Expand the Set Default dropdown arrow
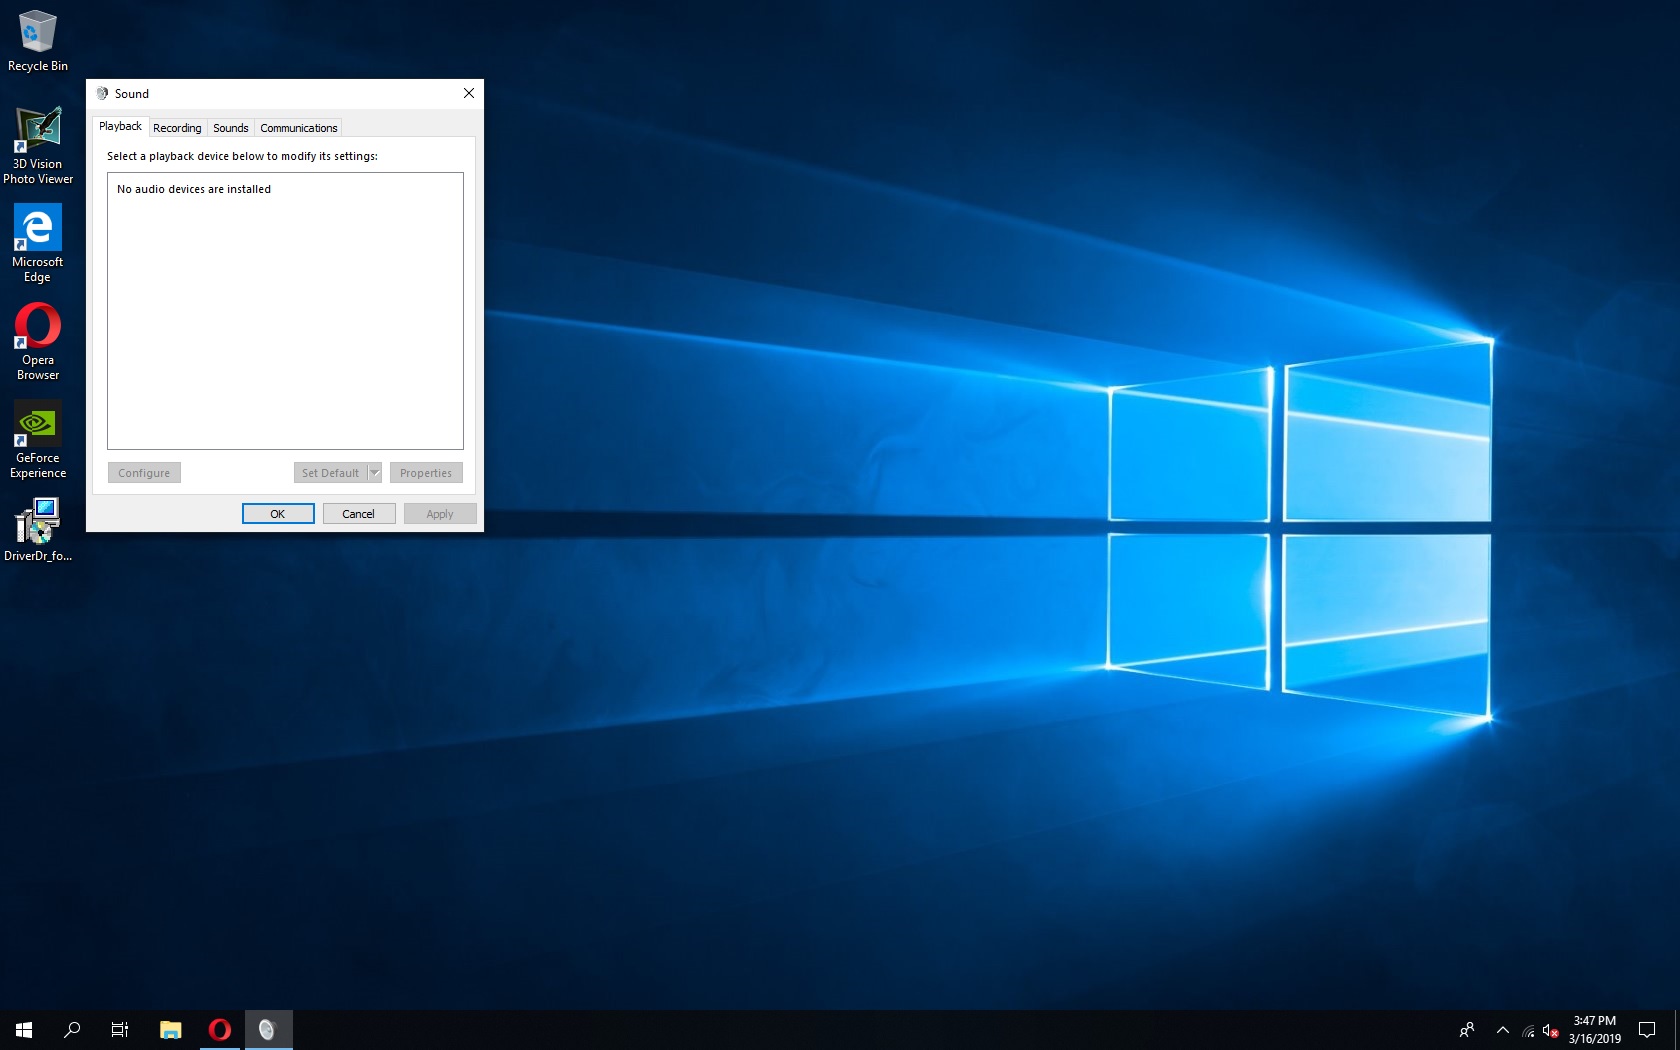 click(375, 473)
